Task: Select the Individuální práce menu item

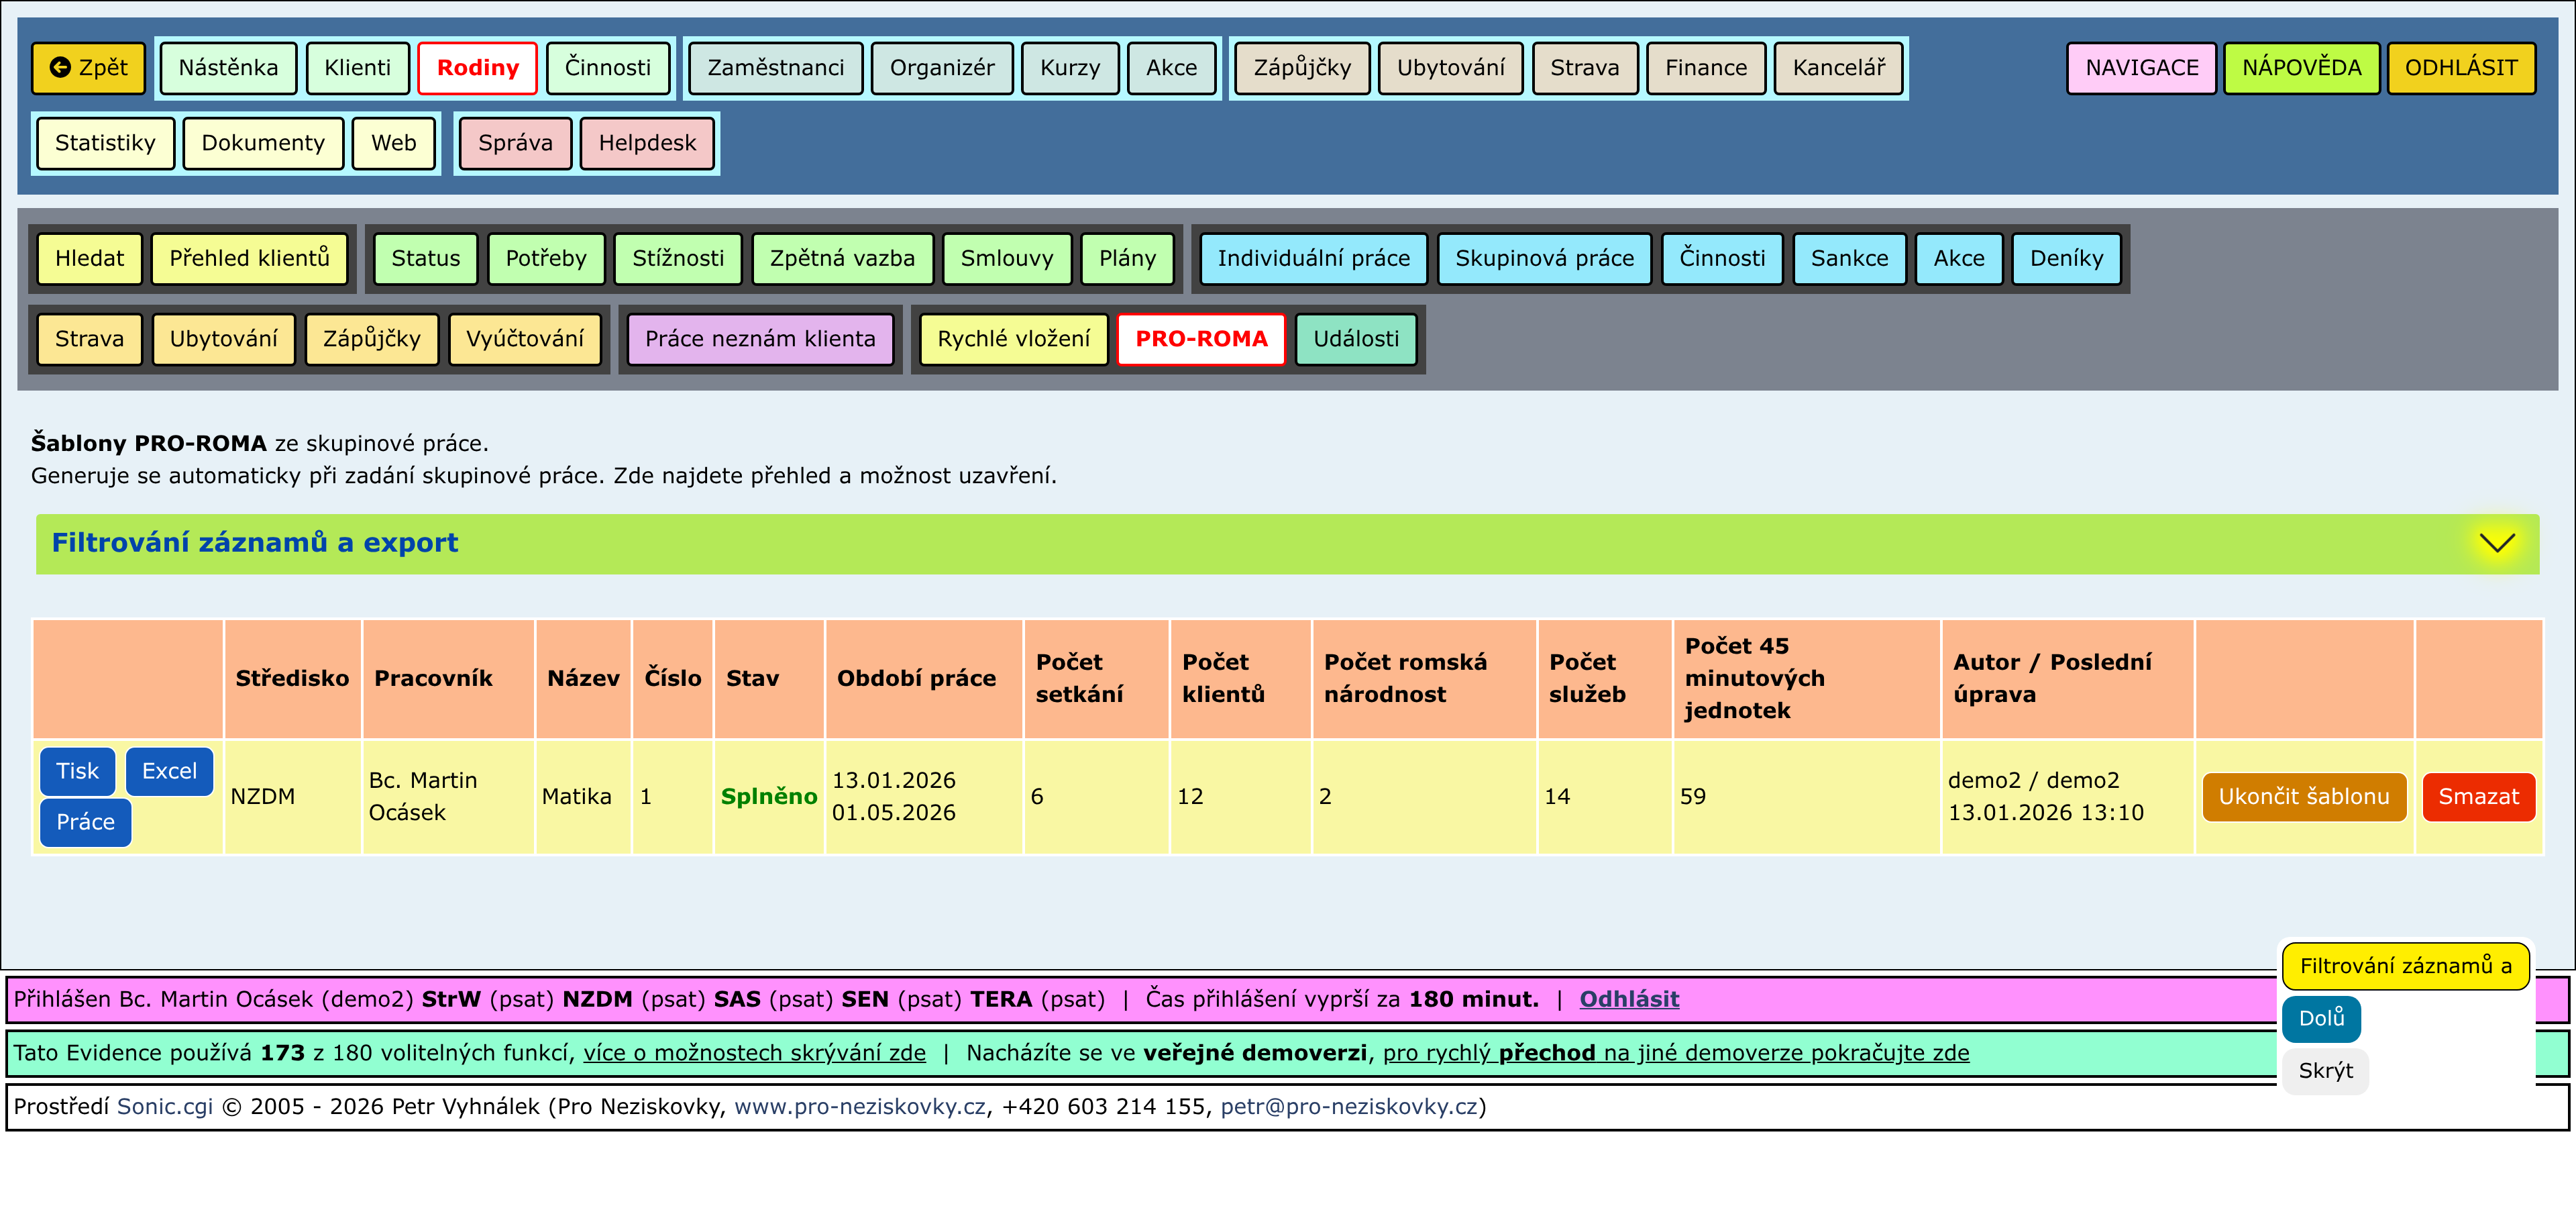Action: [x=1312, y=258]
